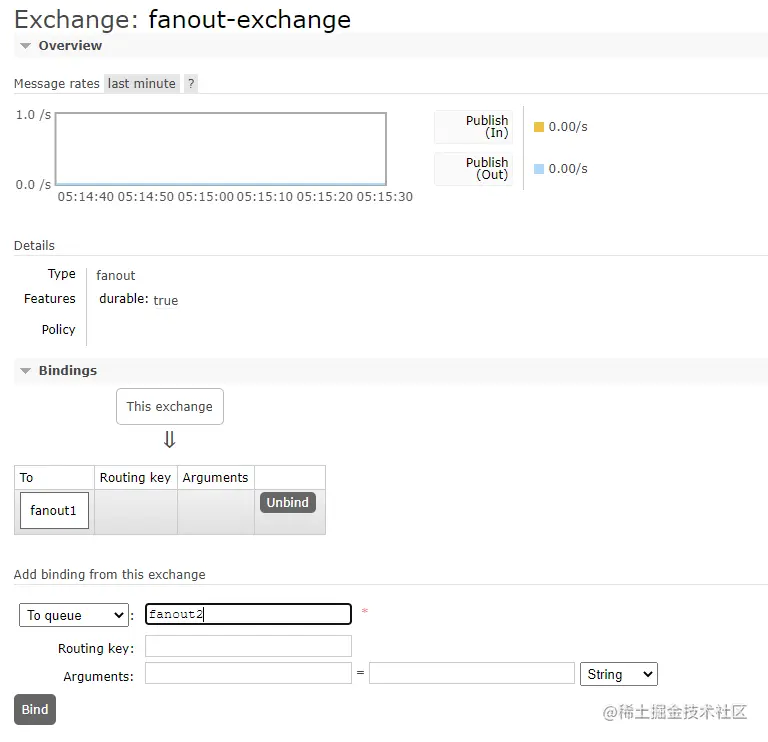
Task: Open the 'To queue' destination dropdown
Action: 74,615
